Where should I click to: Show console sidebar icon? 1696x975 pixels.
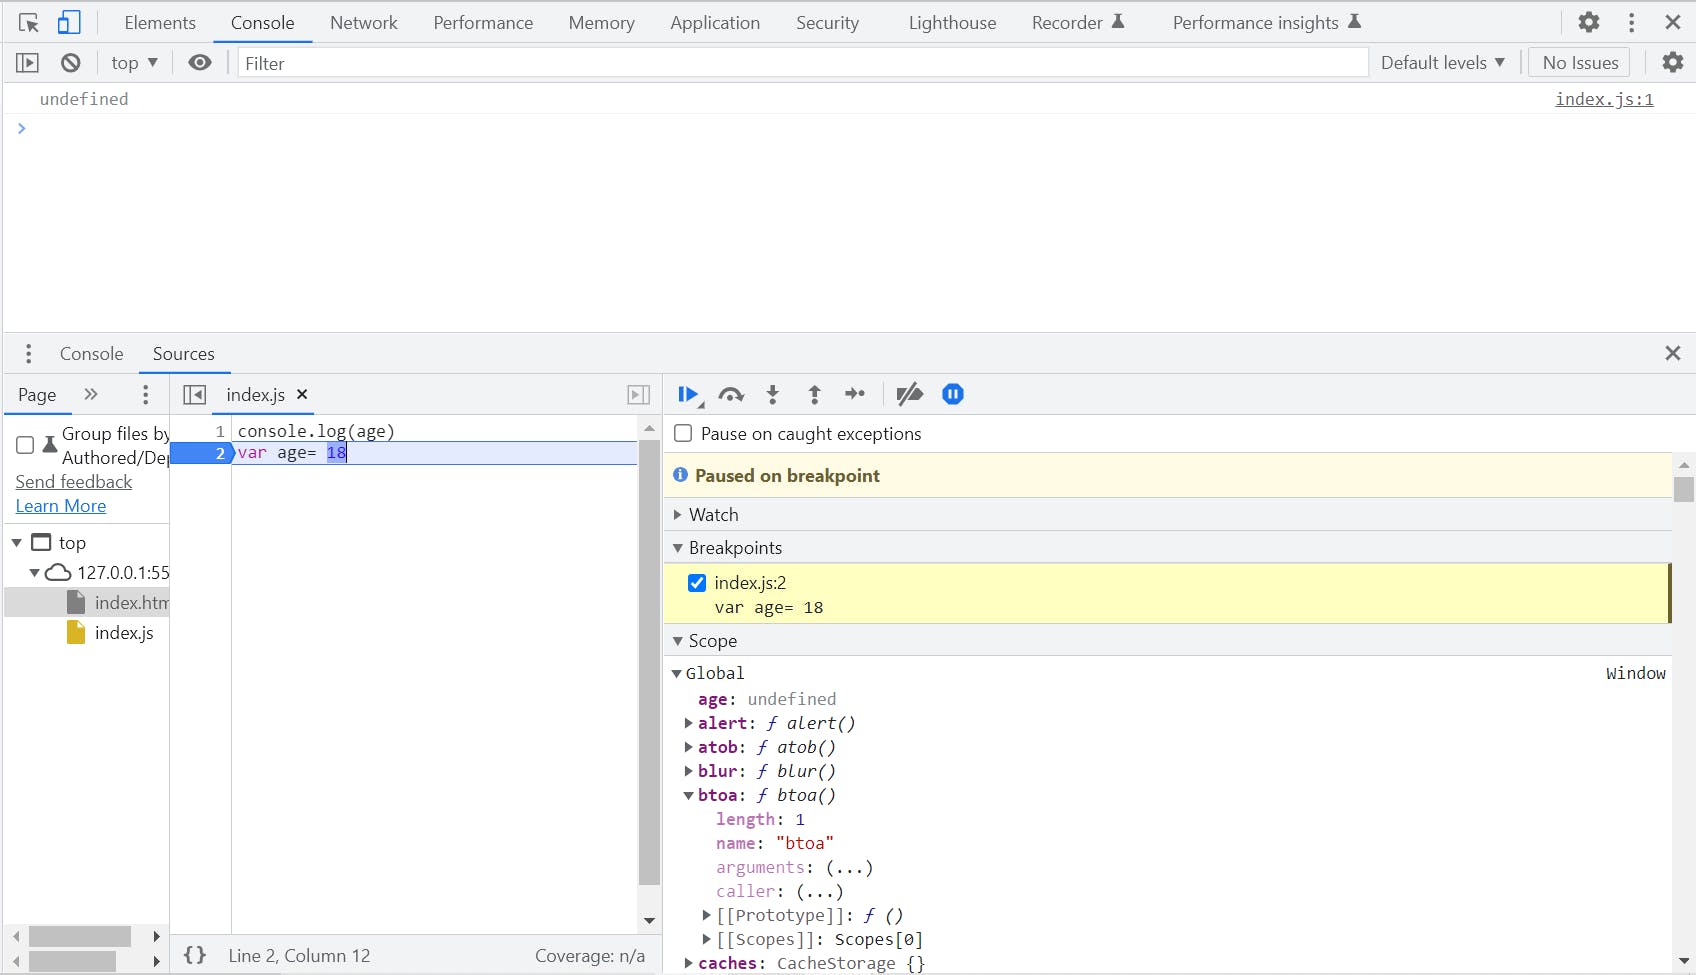(x=27, y=63)
